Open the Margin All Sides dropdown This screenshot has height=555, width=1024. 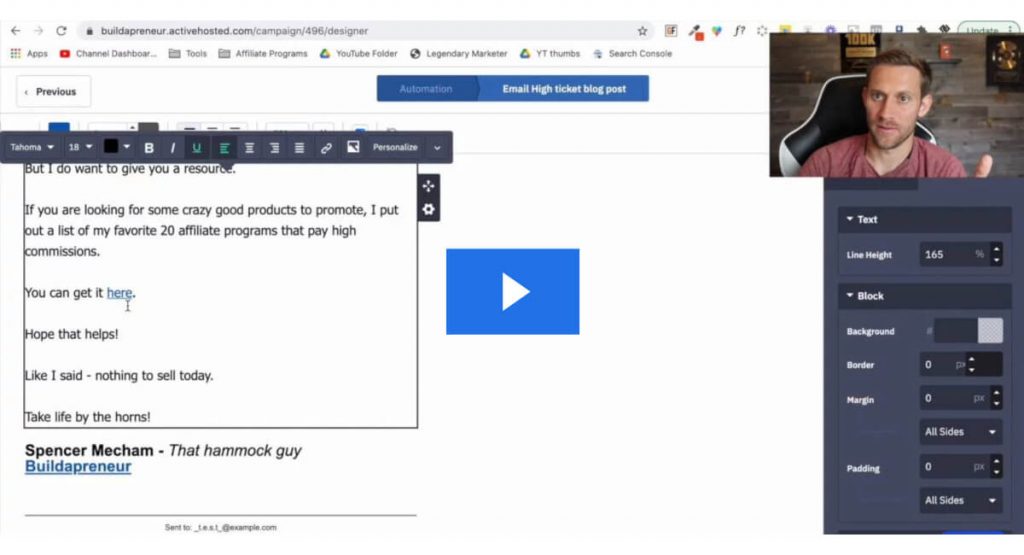tap(961, 432)
